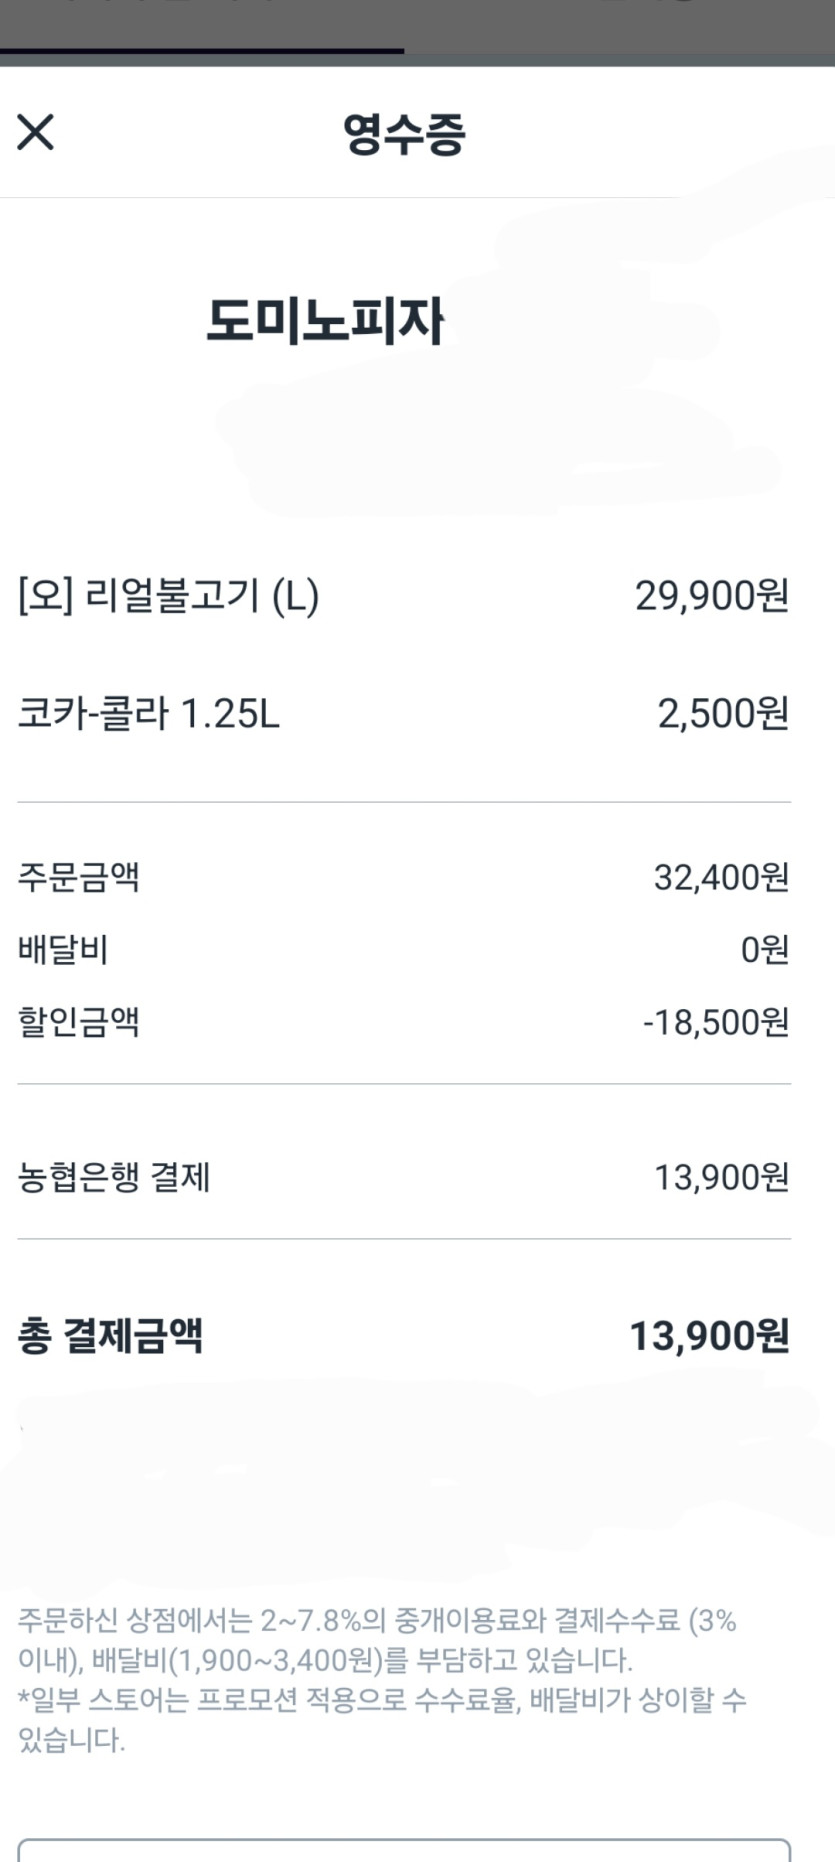Image resolution: width=835 pixels, height=1862 pixels.
Task: Select the [오] 리얼불고기 (L) item
Action: click(x=169, y=596)
